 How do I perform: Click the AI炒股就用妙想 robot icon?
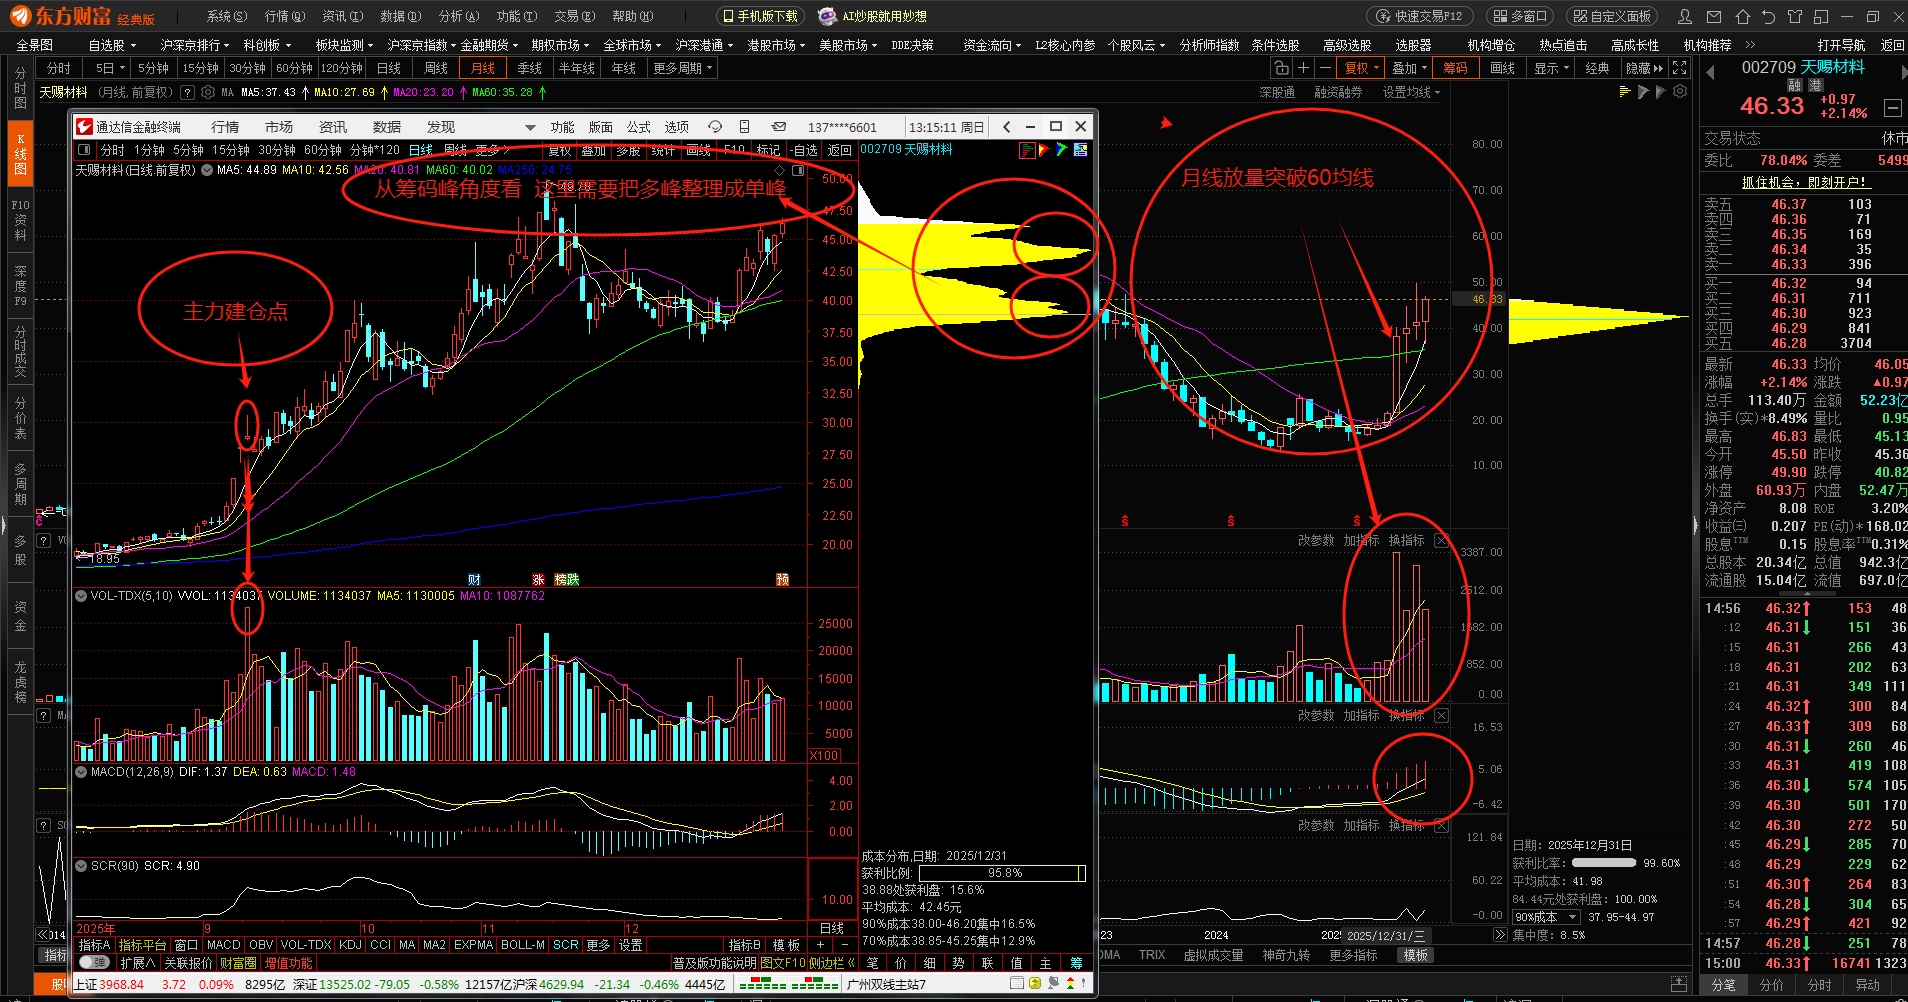pos(827,16)
